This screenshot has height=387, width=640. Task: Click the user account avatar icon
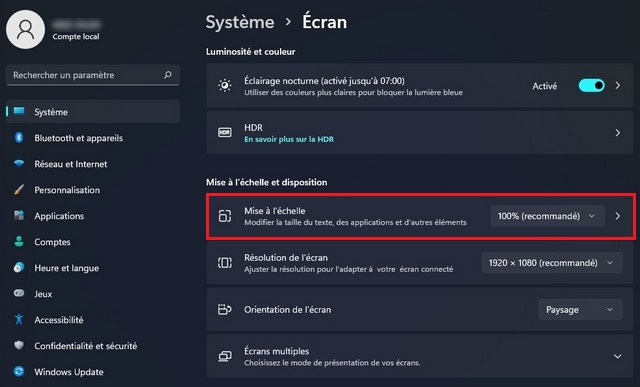click(25, 29)
